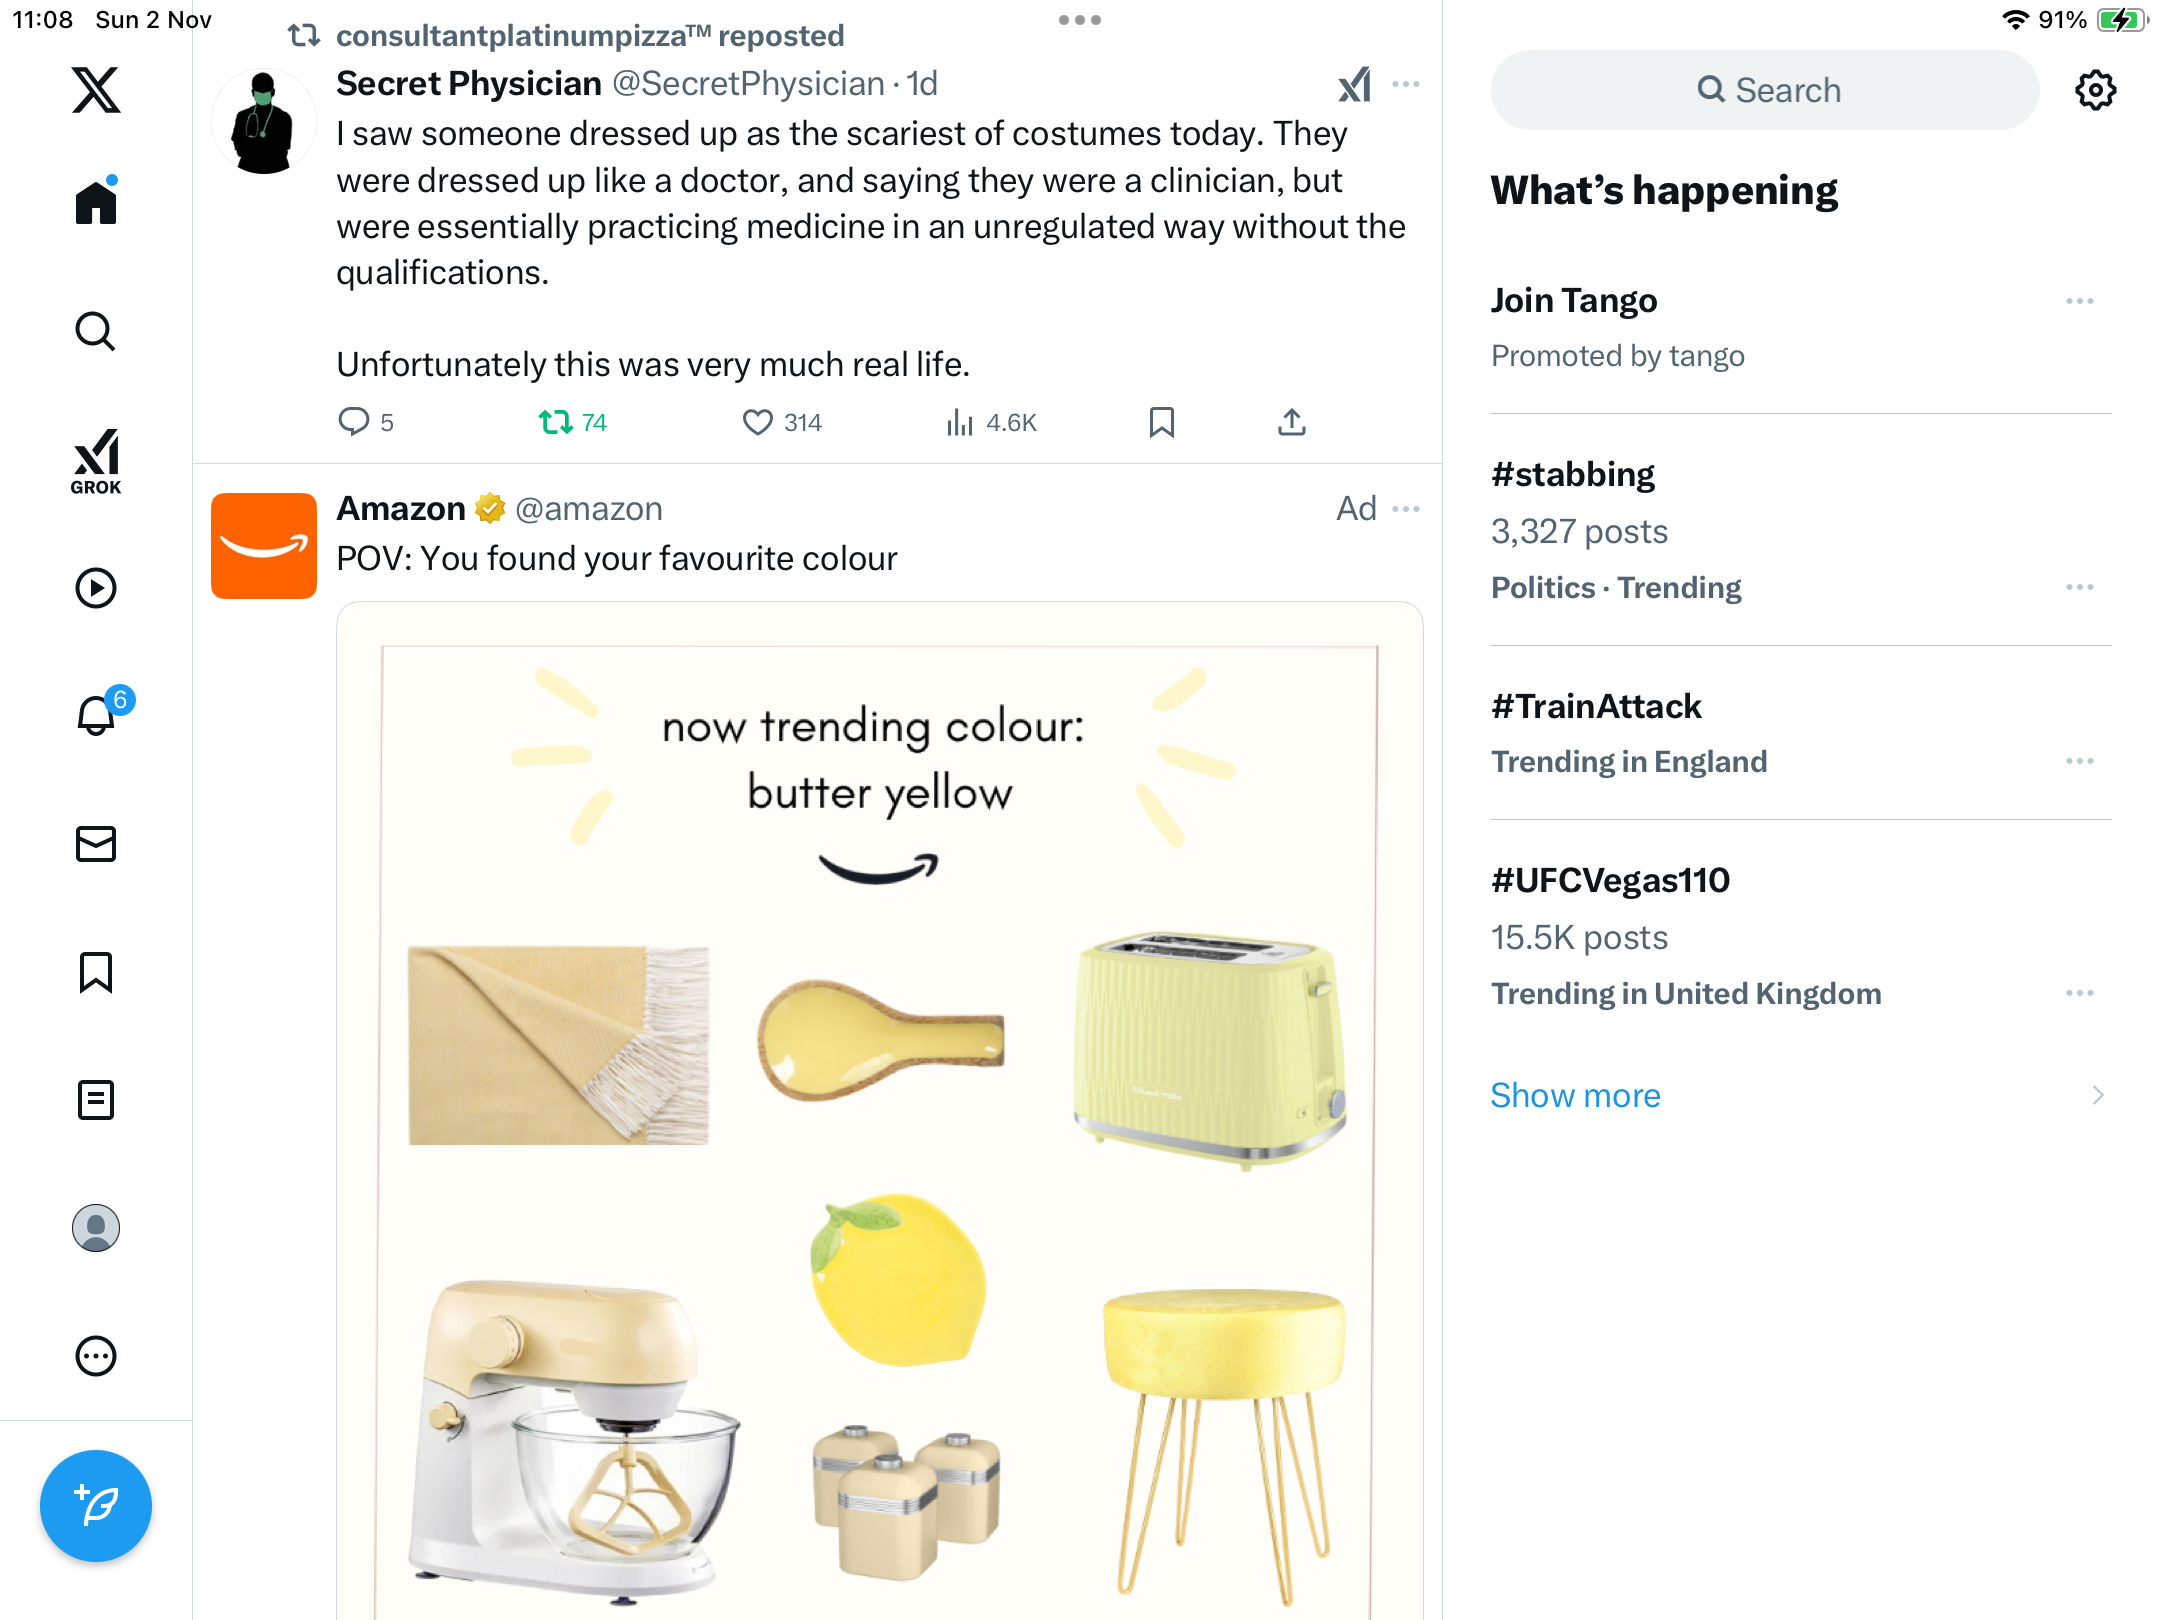Open more options for #stabbing trend
The image size is (2160, 1620).
tap(2079, 587)
